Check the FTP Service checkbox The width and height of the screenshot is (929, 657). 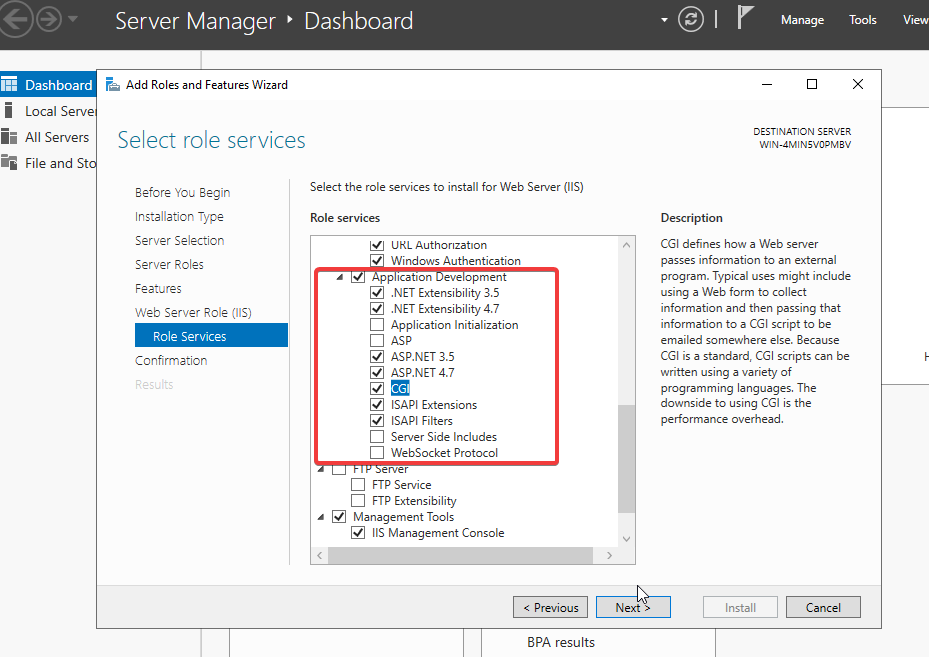pos(358,485)
